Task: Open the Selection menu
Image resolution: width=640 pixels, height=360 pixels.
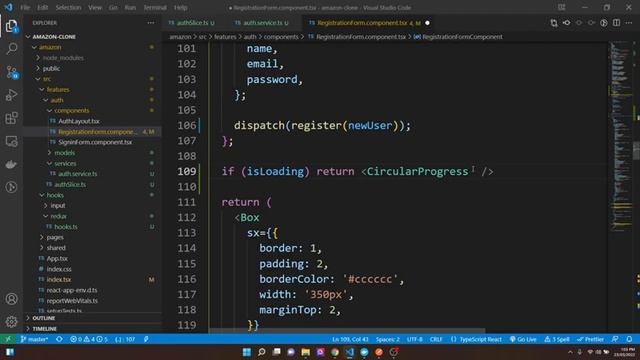Action: click(68, 7)
